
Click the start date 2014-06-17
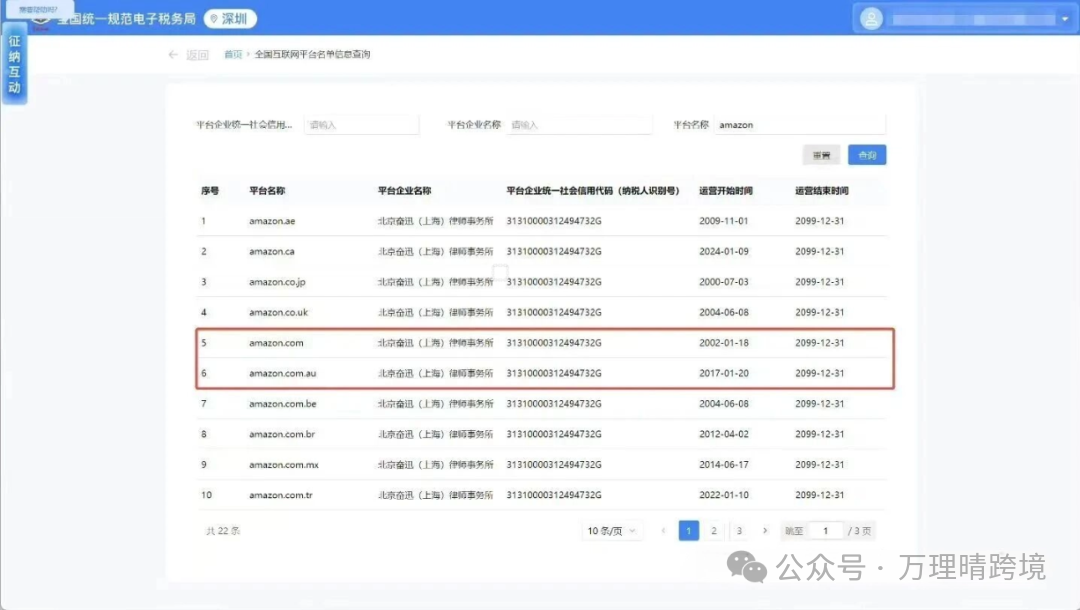click(723, 465)
